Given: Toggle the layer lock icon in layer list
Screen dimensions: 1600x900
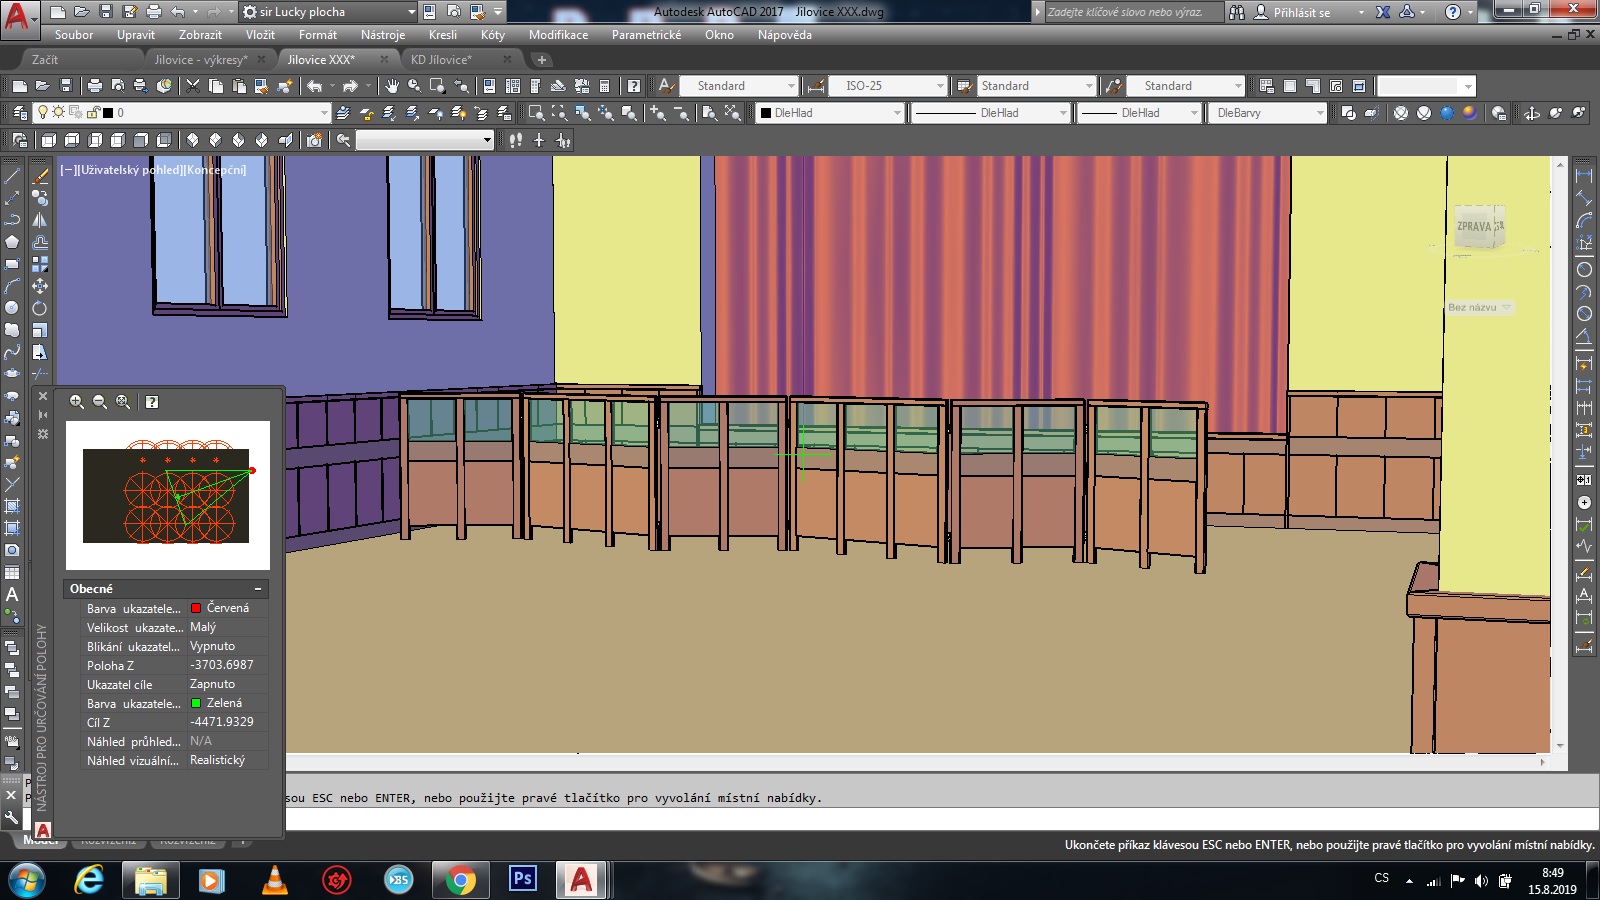Looking at the screenshot, I should tap(92, 113).
